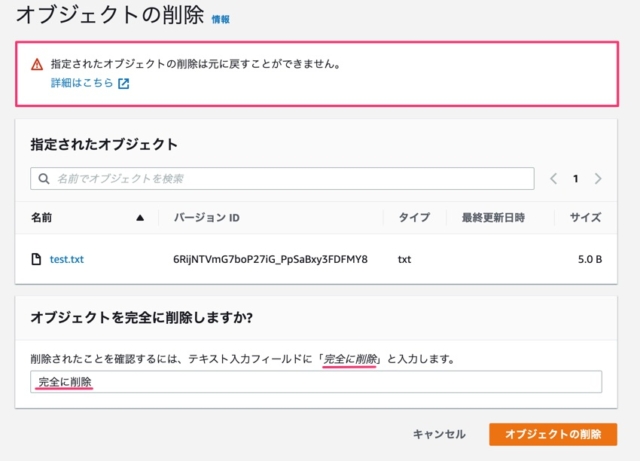Open the 詳細はこちら link
This screenshot has height=461, width=640.
tap(82, 83)
